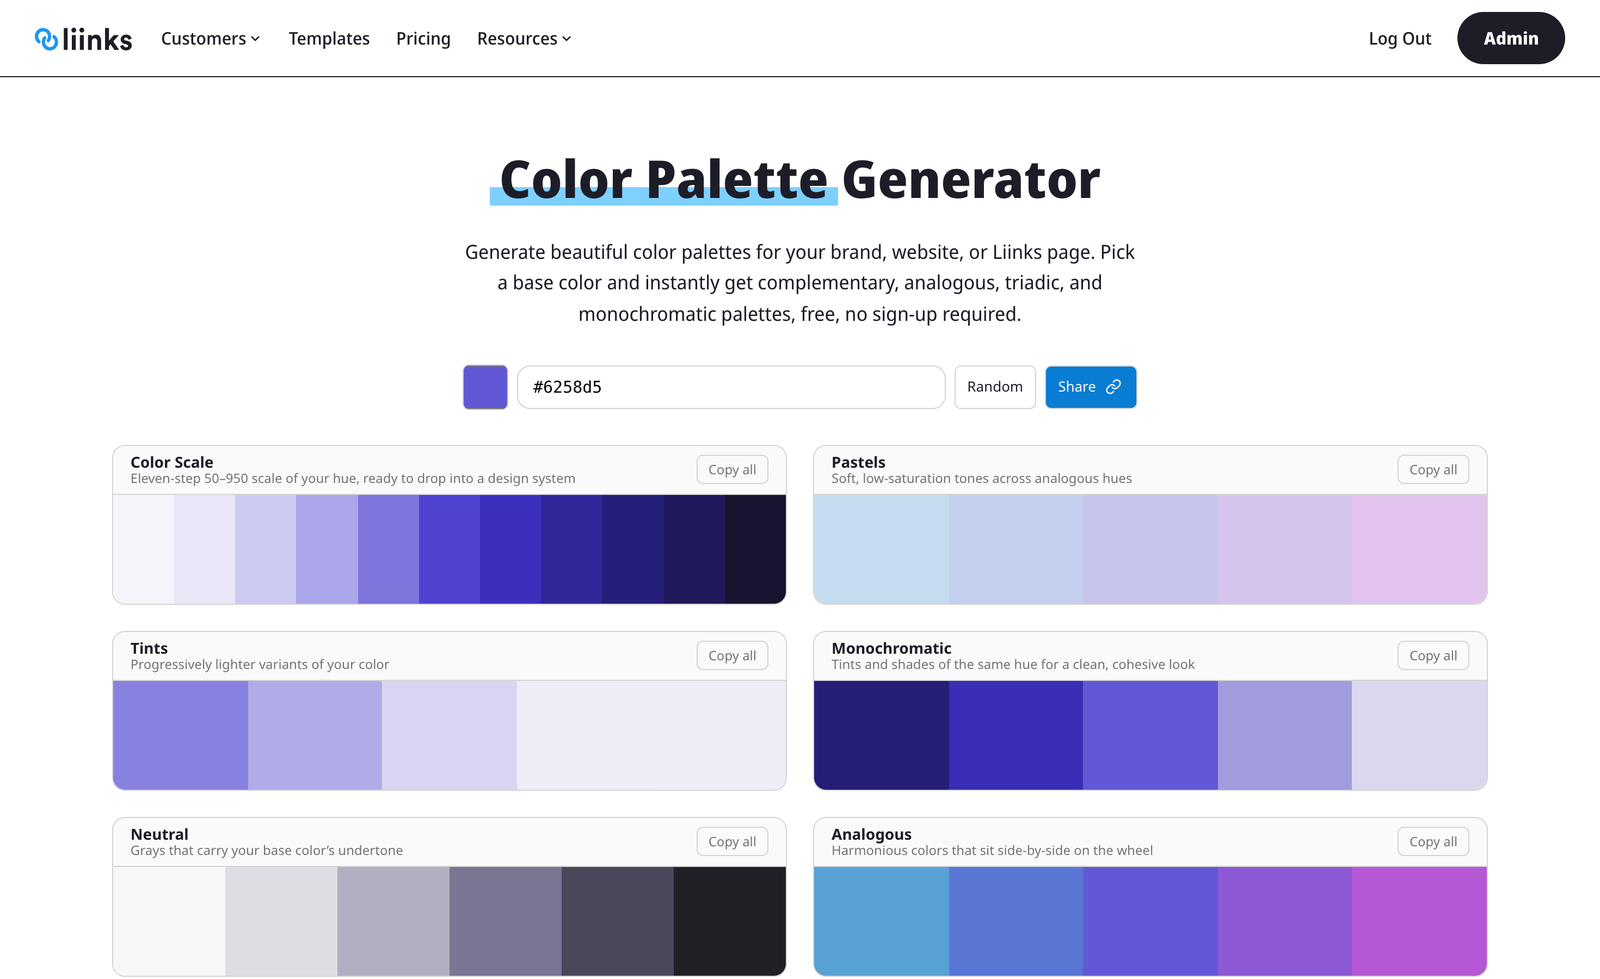Copy all colors from the Analogous palette

tap(1432, 841)
